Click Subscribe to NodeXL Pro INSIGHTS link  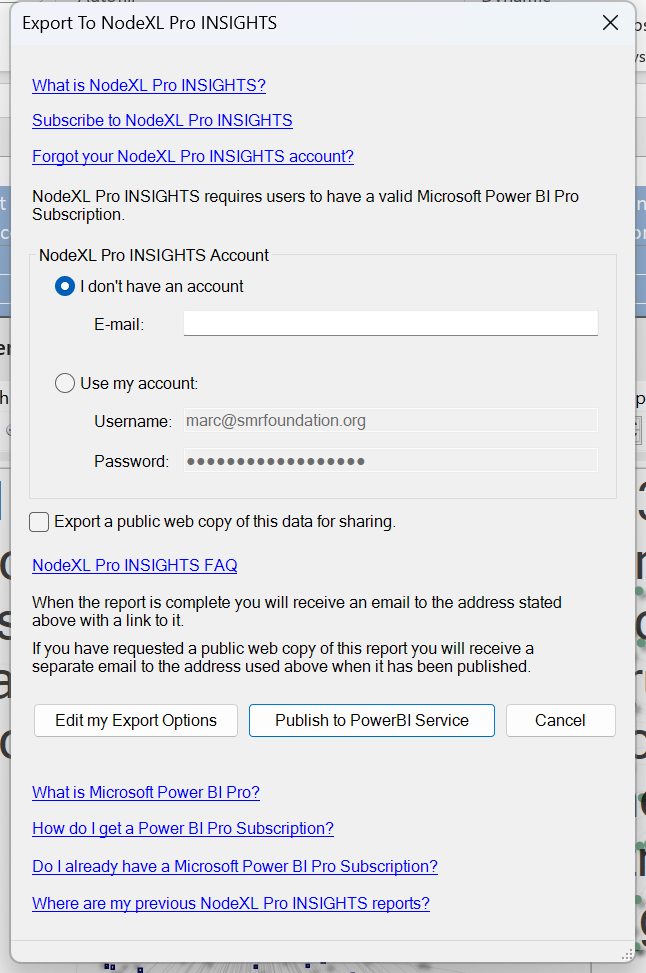coord(162,121)
